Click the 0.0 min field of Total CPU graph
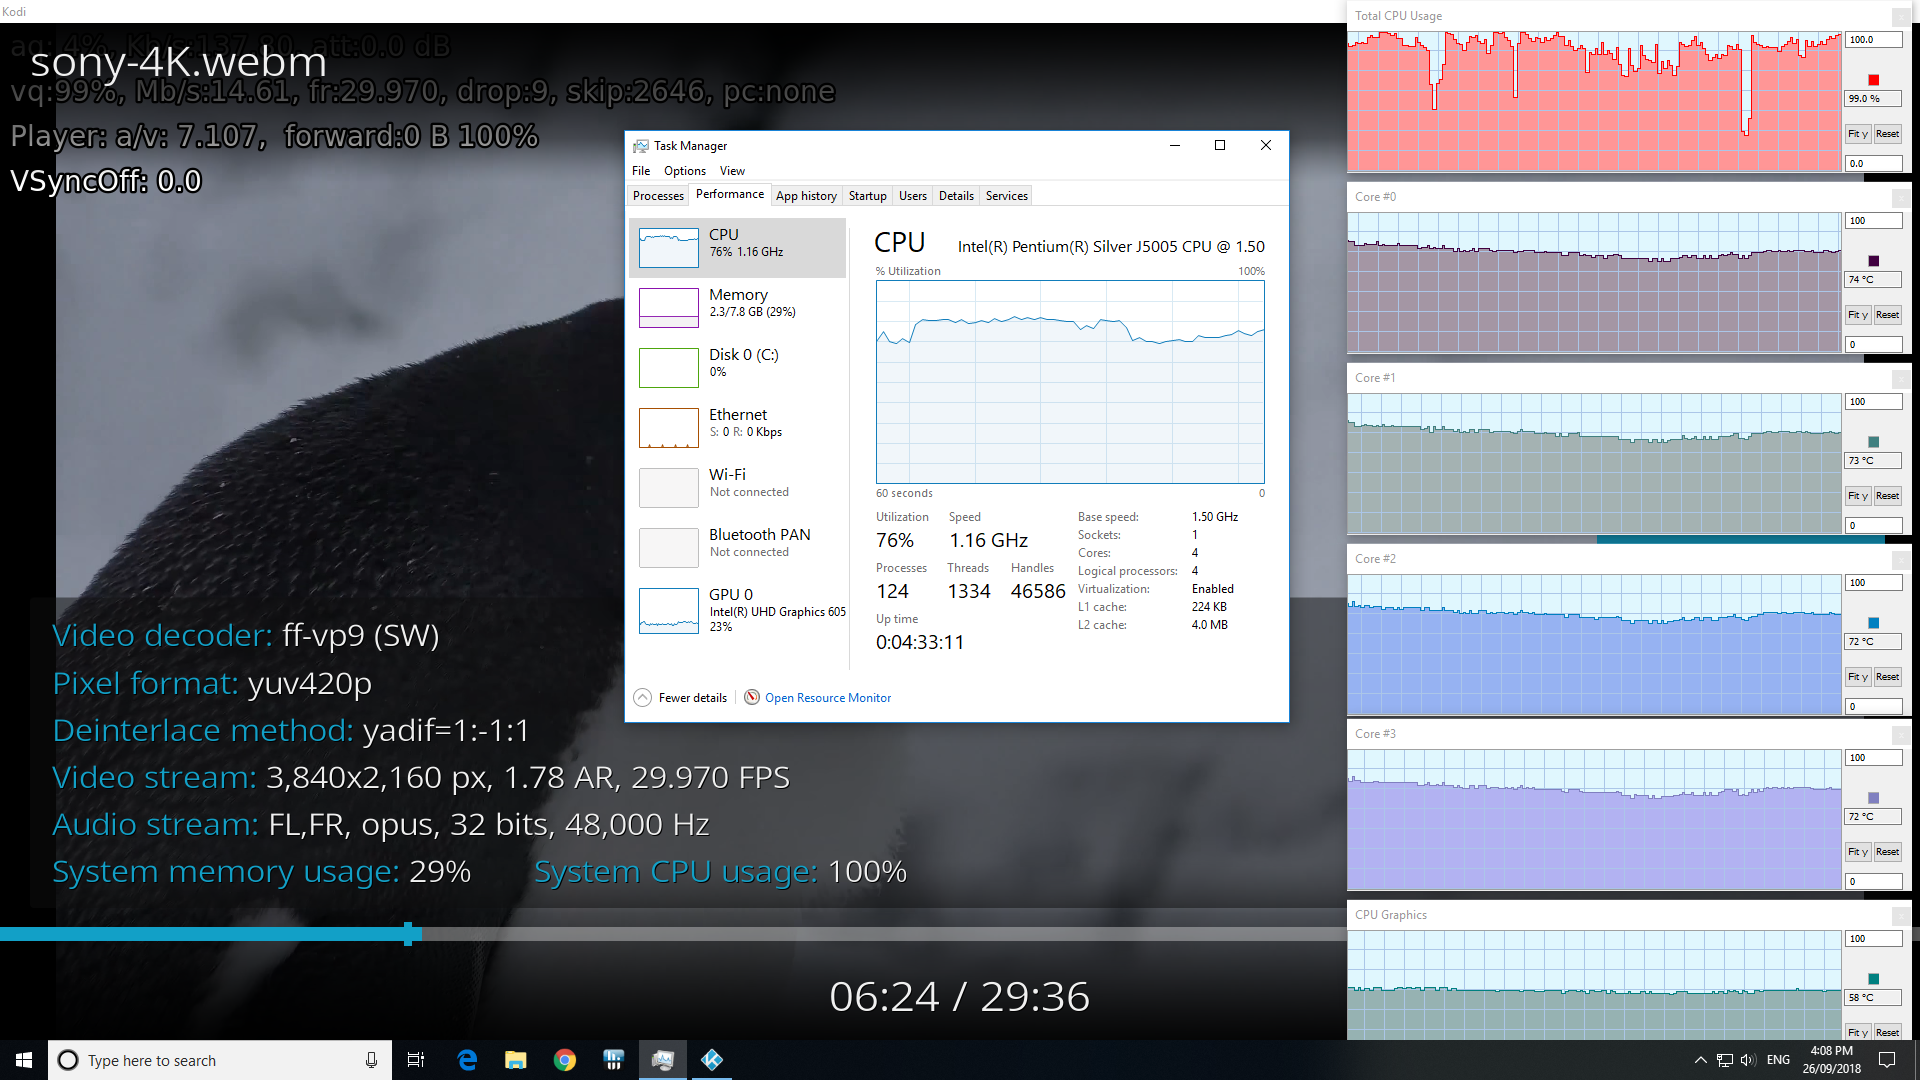The height and width of the screenshot is (1080, 1920). coord(1873,163)
